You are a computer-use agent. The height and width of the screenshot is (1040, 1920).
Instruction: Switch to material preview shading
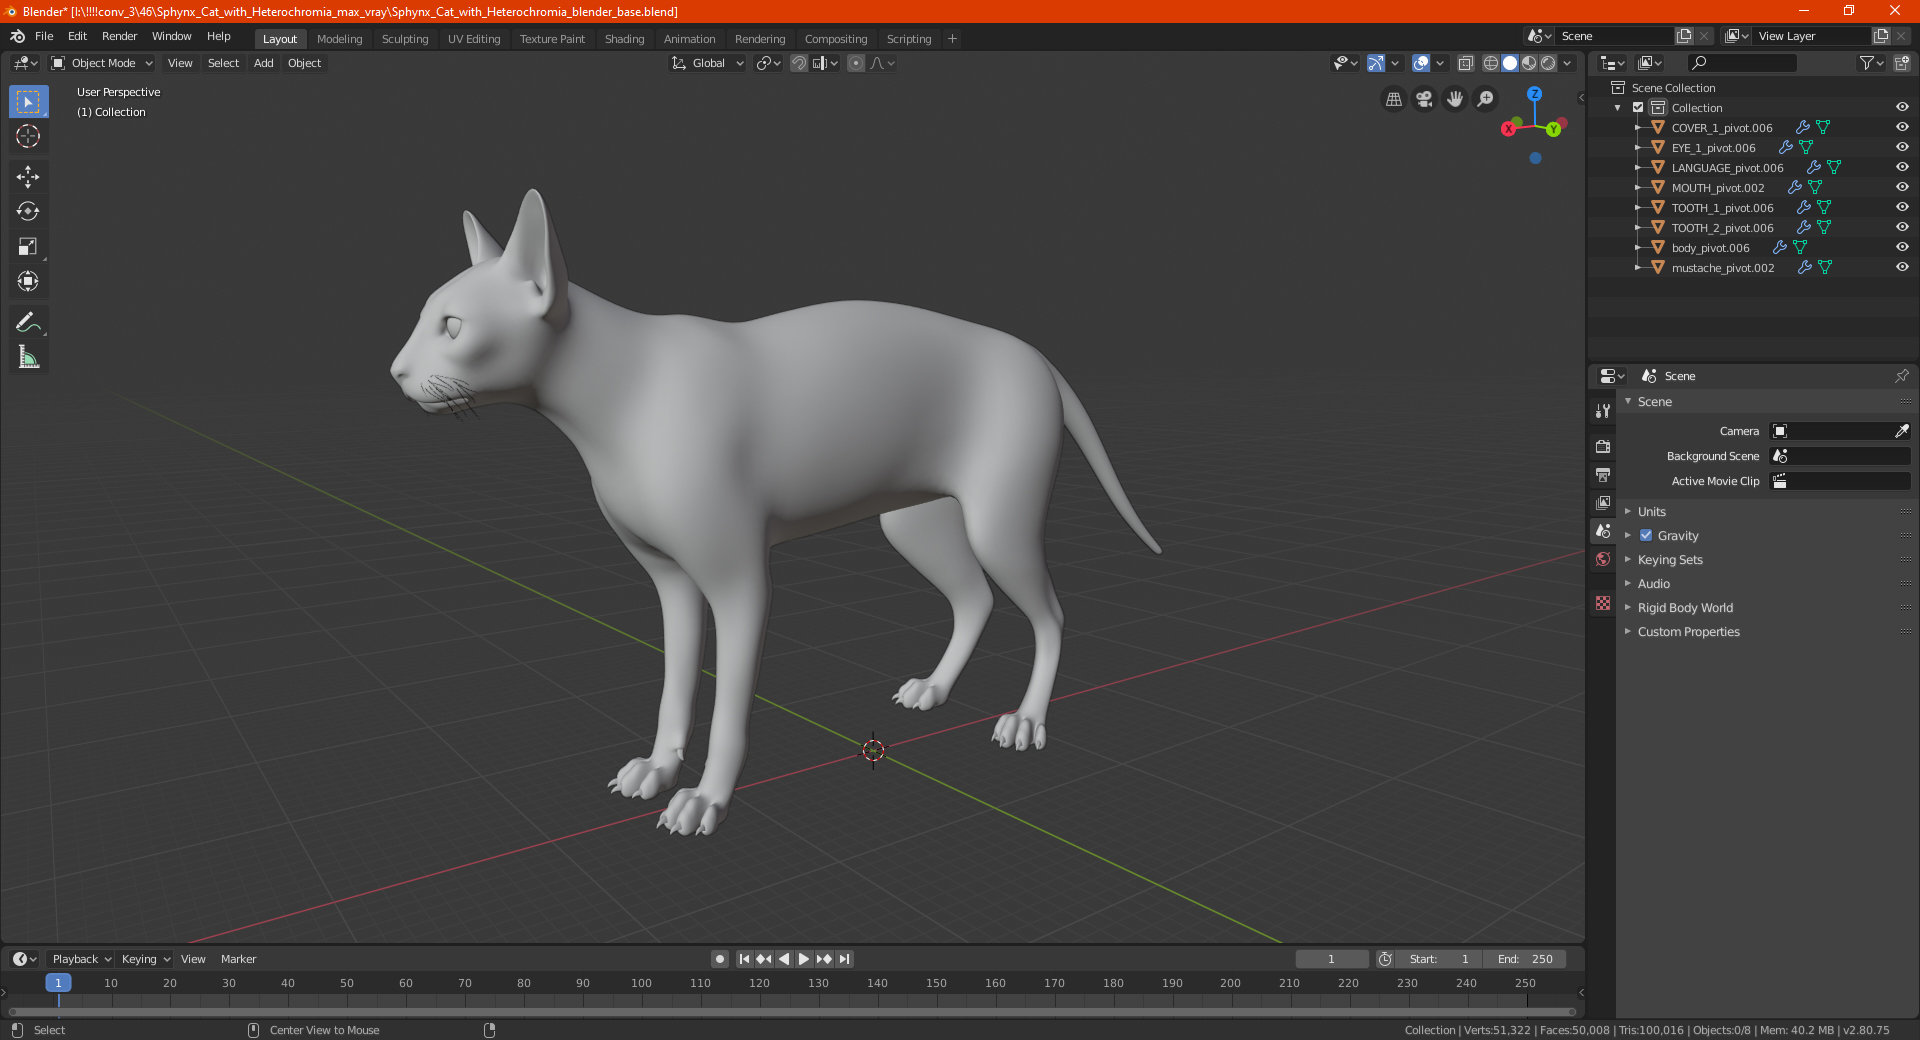(x=1529, y=63)
